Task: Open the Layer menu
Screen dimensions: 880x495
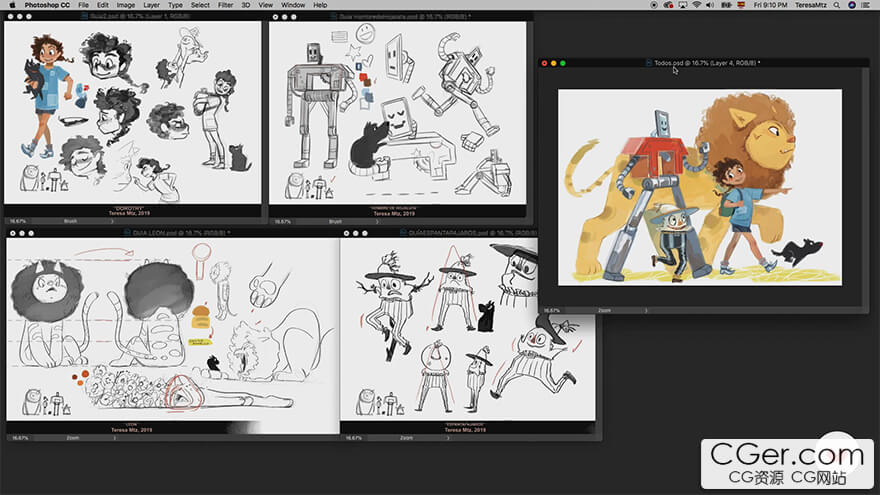Action: pos(152,5)
